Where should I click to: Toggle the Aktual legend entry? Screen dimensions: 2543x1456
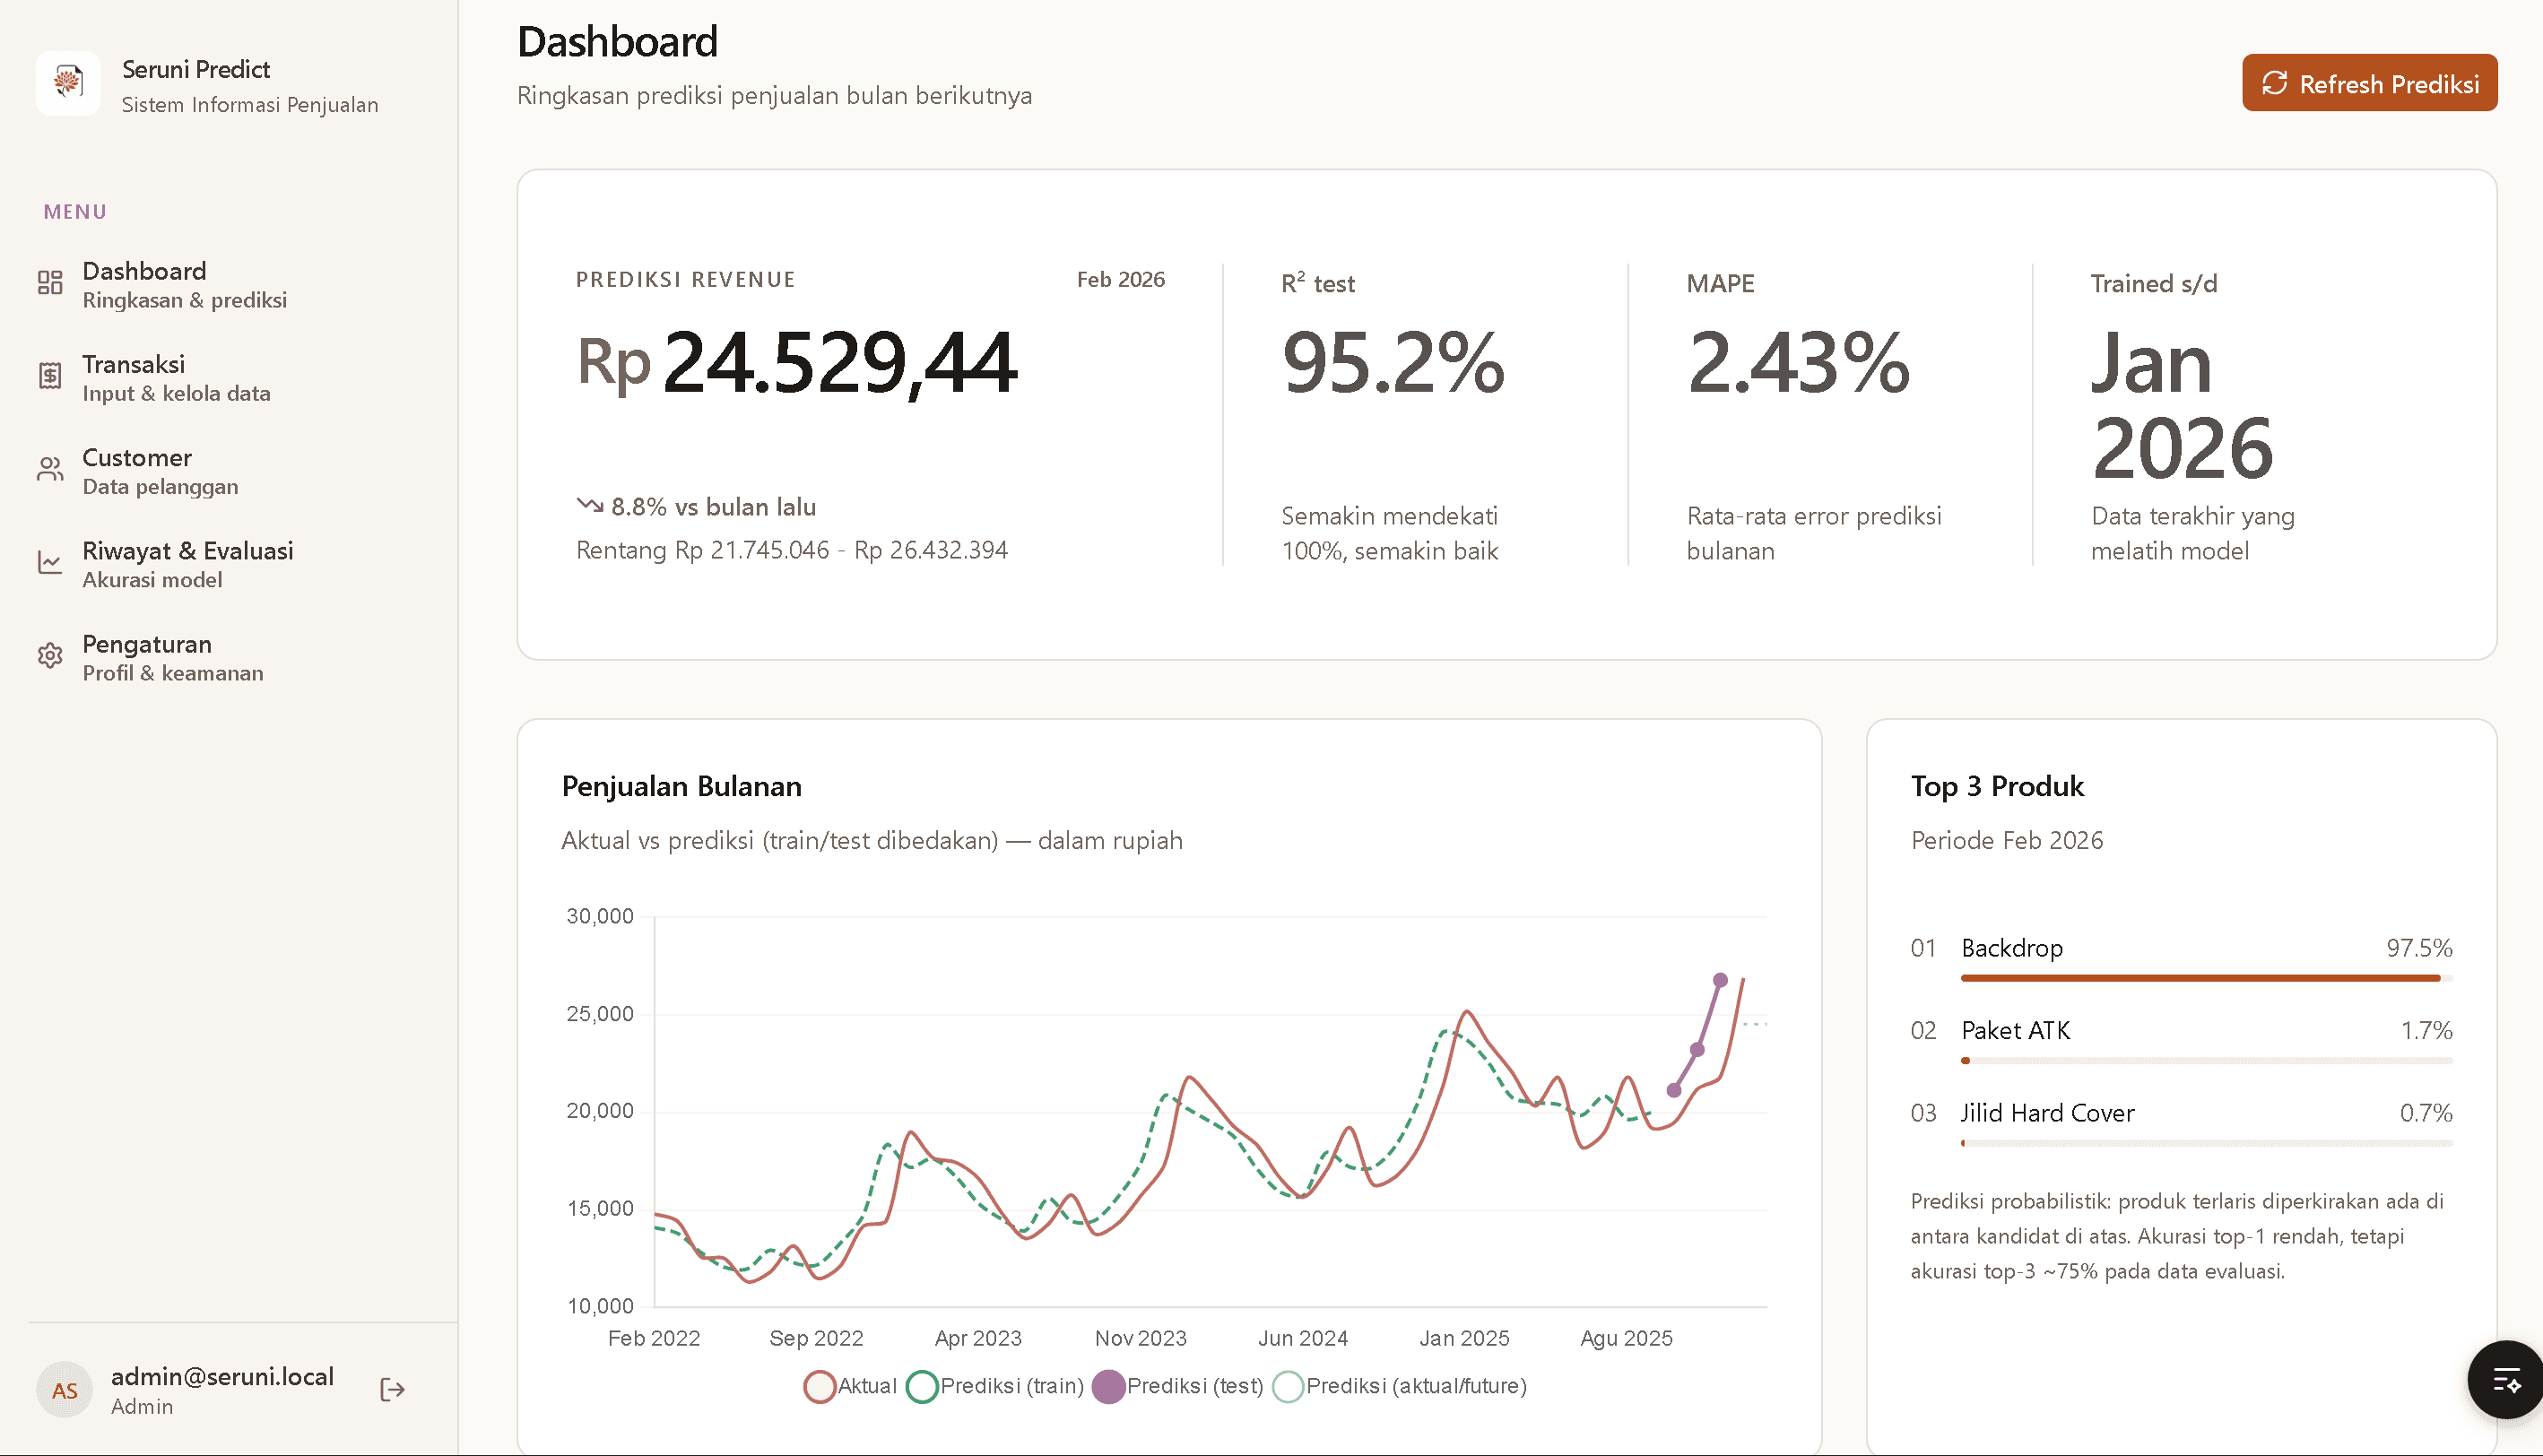click(851, 1386)
